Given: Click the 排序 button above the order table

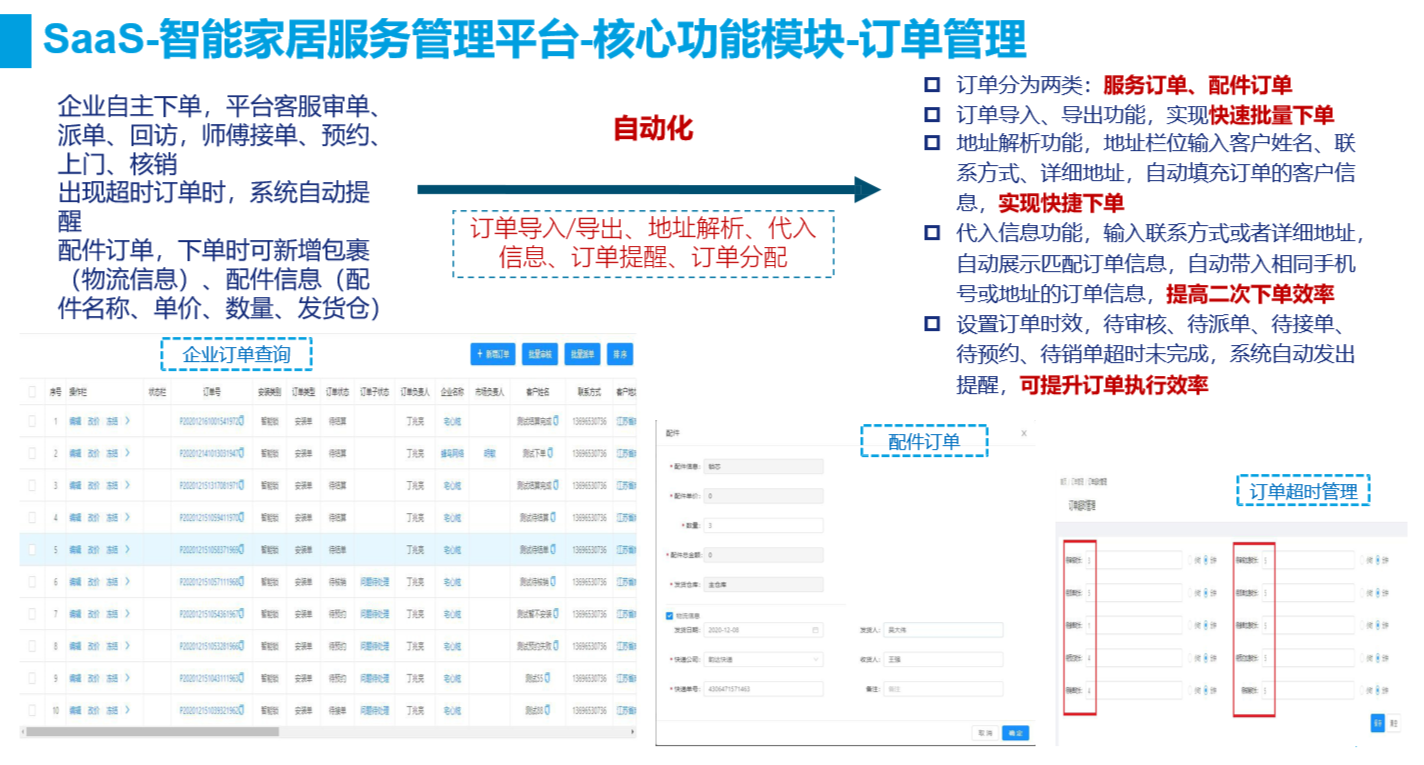Looking at the screenshot, I should click(620, 354).
